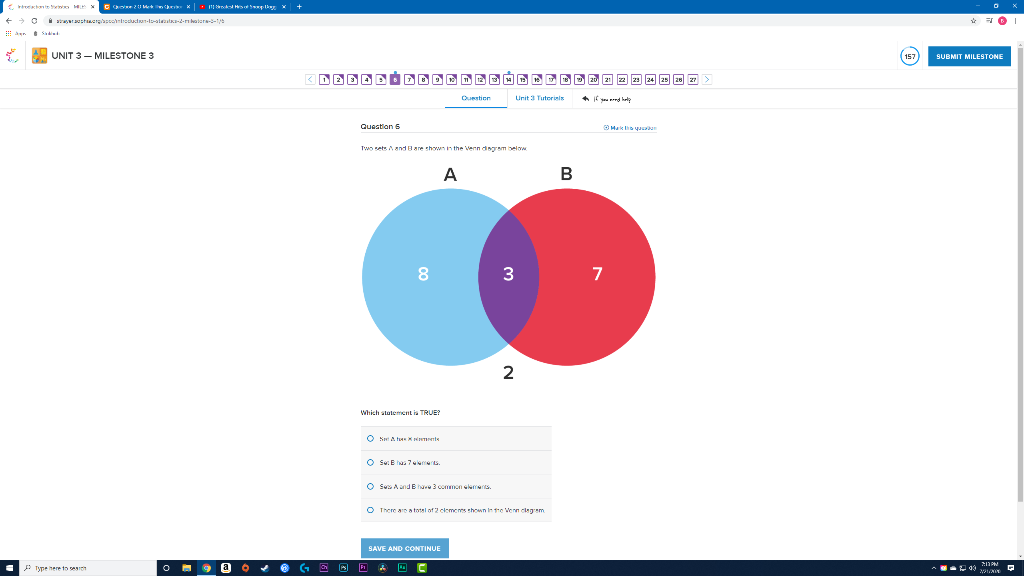Screen dimensions: 1024x576
Task: Open Adobe Photoshop from the taskbar
Action: tap(344, 568)
